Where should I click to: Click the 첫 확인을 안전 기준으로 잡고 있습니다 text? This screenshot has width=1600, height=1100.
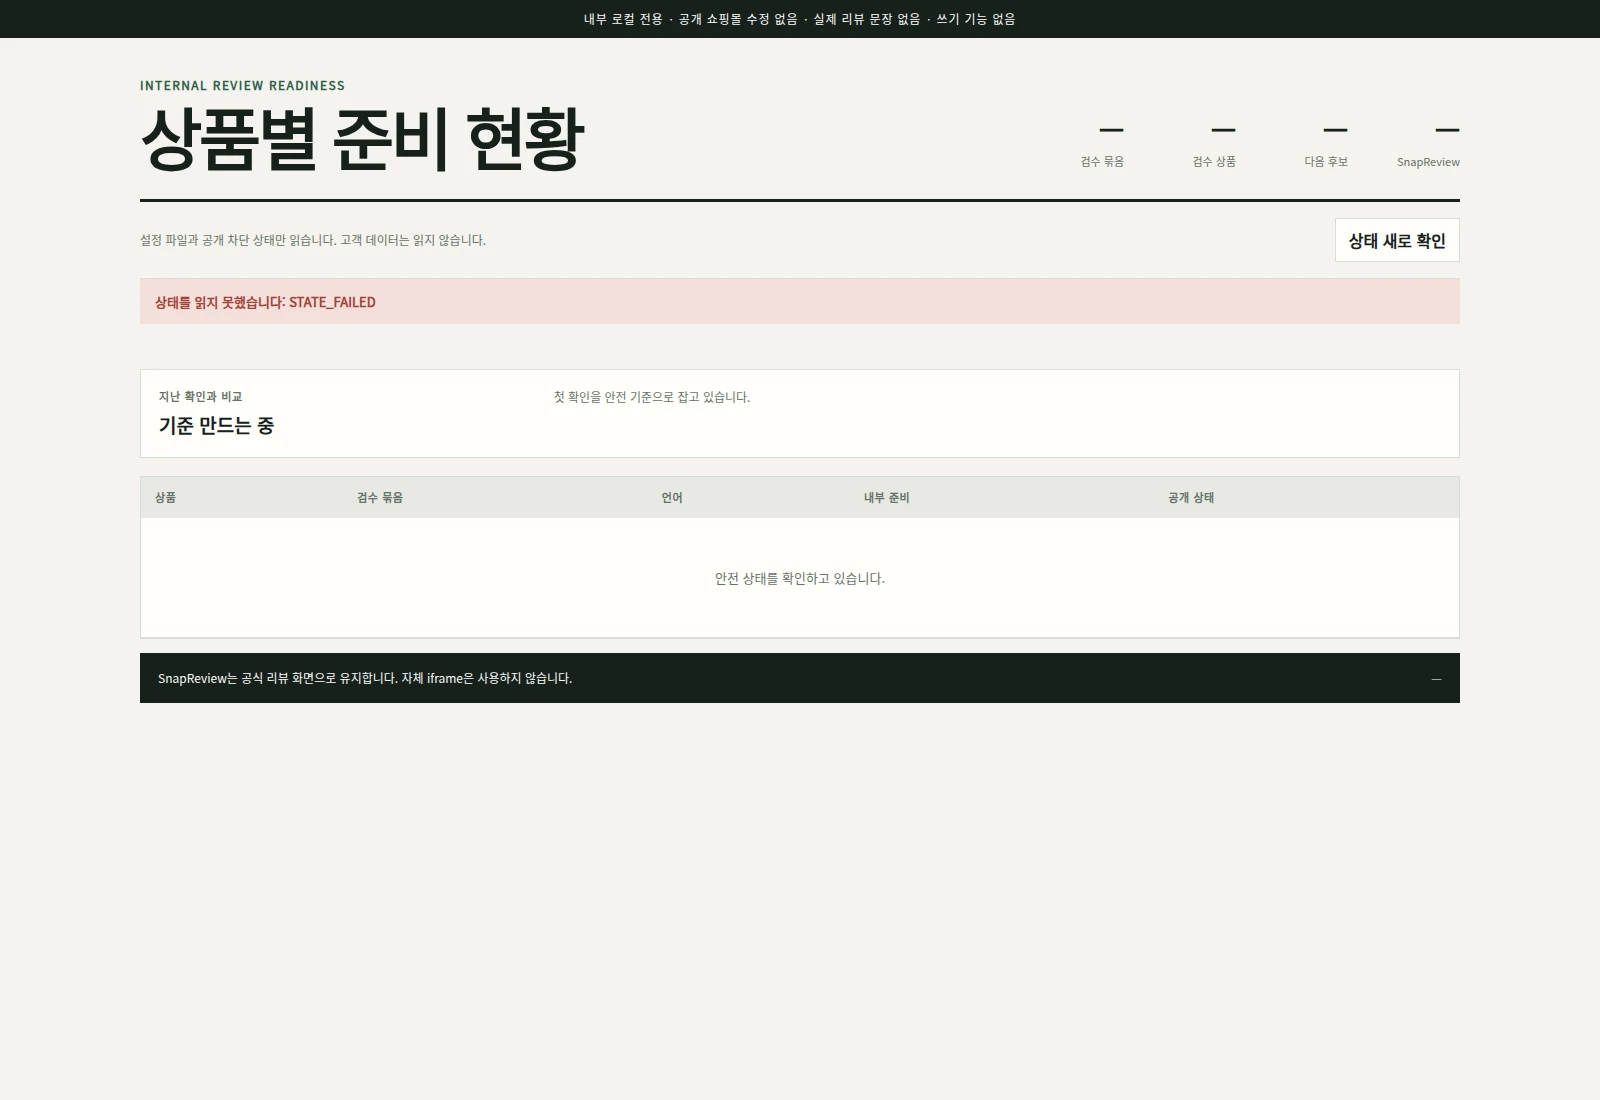coord(652,397)
